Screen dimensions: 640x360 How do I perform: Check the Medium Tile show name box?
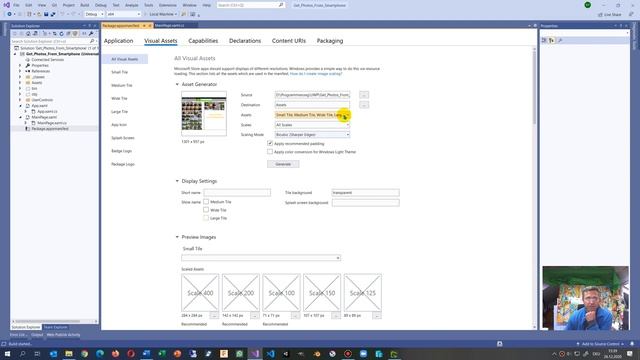[x=206, y=202]
